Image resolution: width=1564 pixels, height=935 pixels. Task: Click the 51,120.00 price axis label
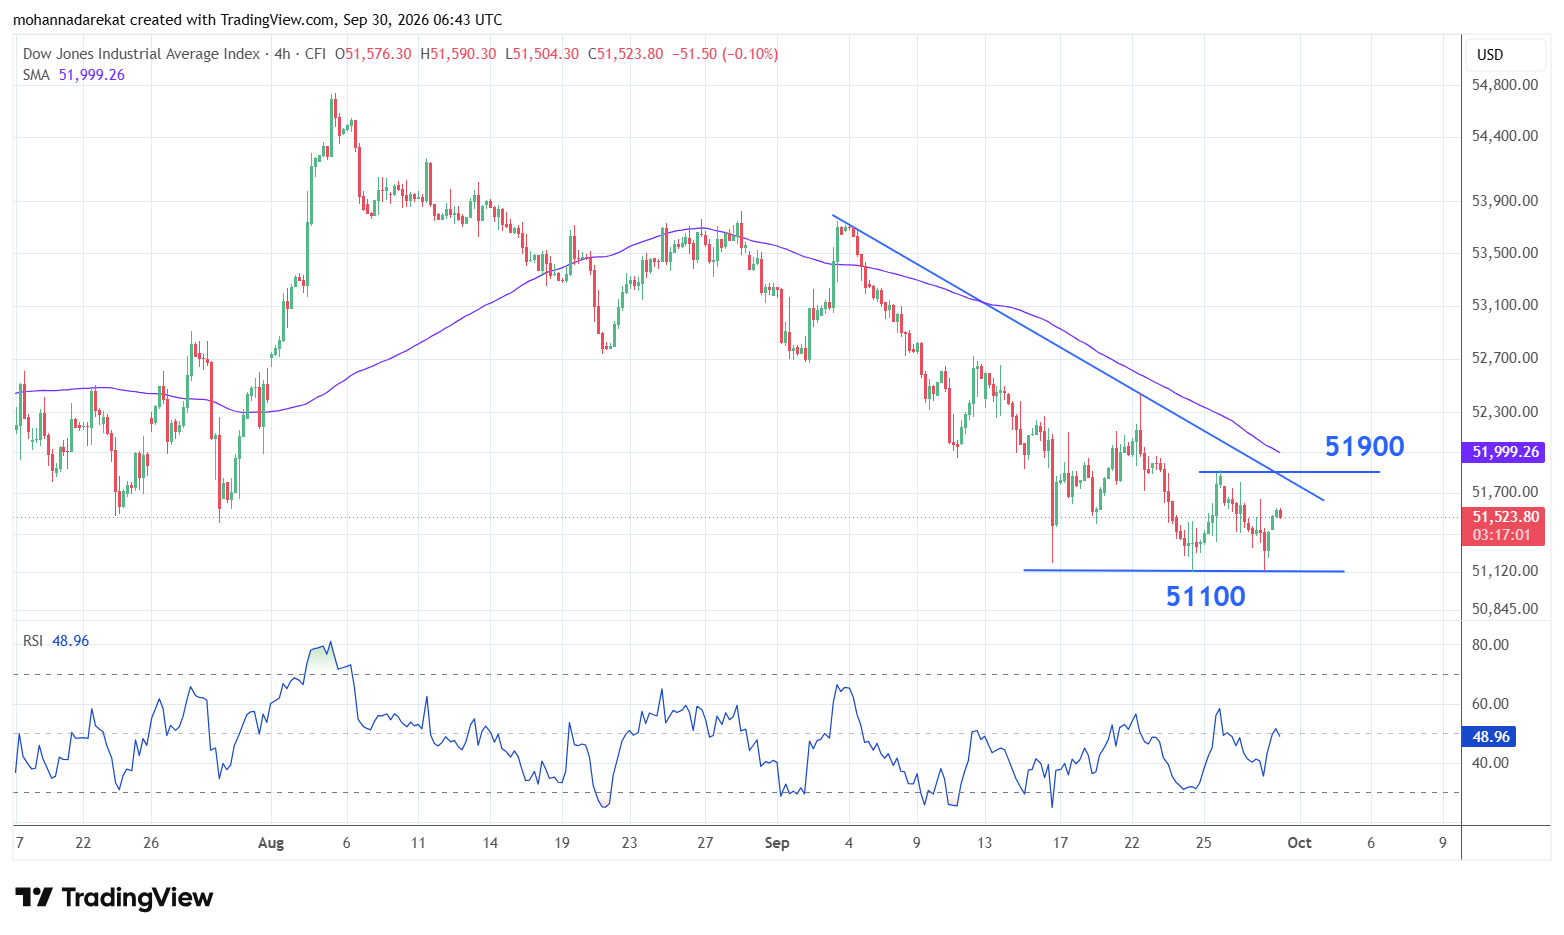pos(1505,571)
